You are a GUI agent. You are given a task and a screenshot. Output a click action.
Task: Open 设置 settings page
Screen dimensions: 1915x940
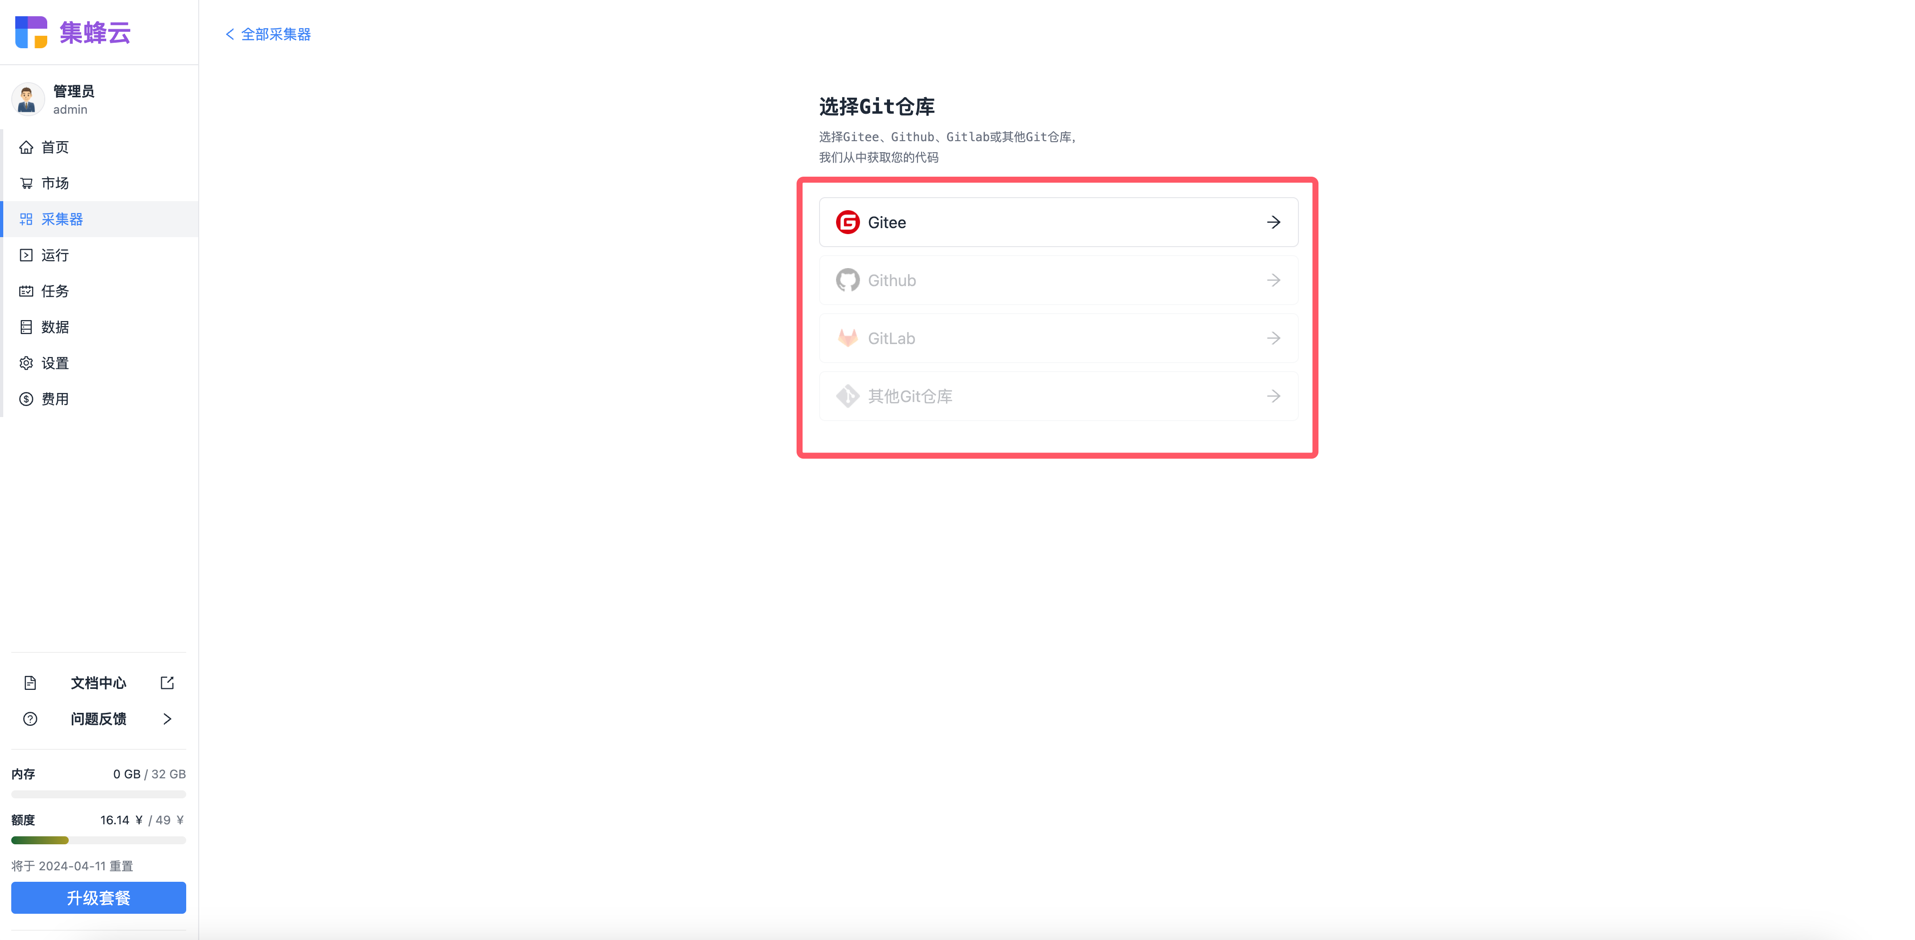pos(99,363)
